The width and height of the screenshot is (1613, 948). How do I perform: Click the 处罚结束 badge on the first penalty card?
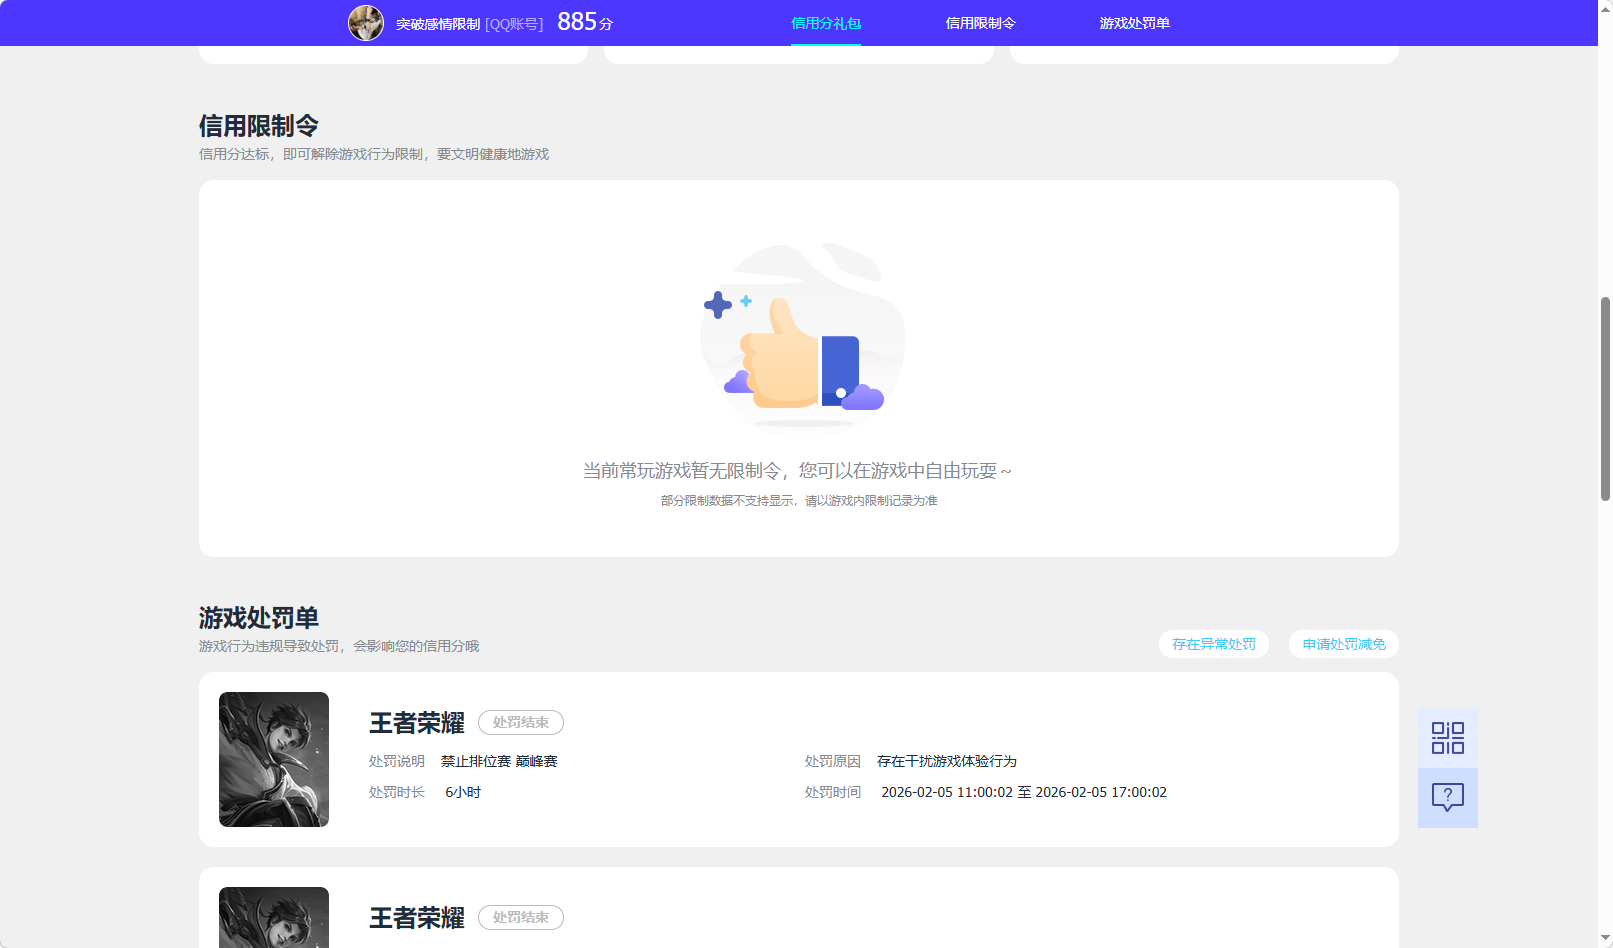coord(520,722)
